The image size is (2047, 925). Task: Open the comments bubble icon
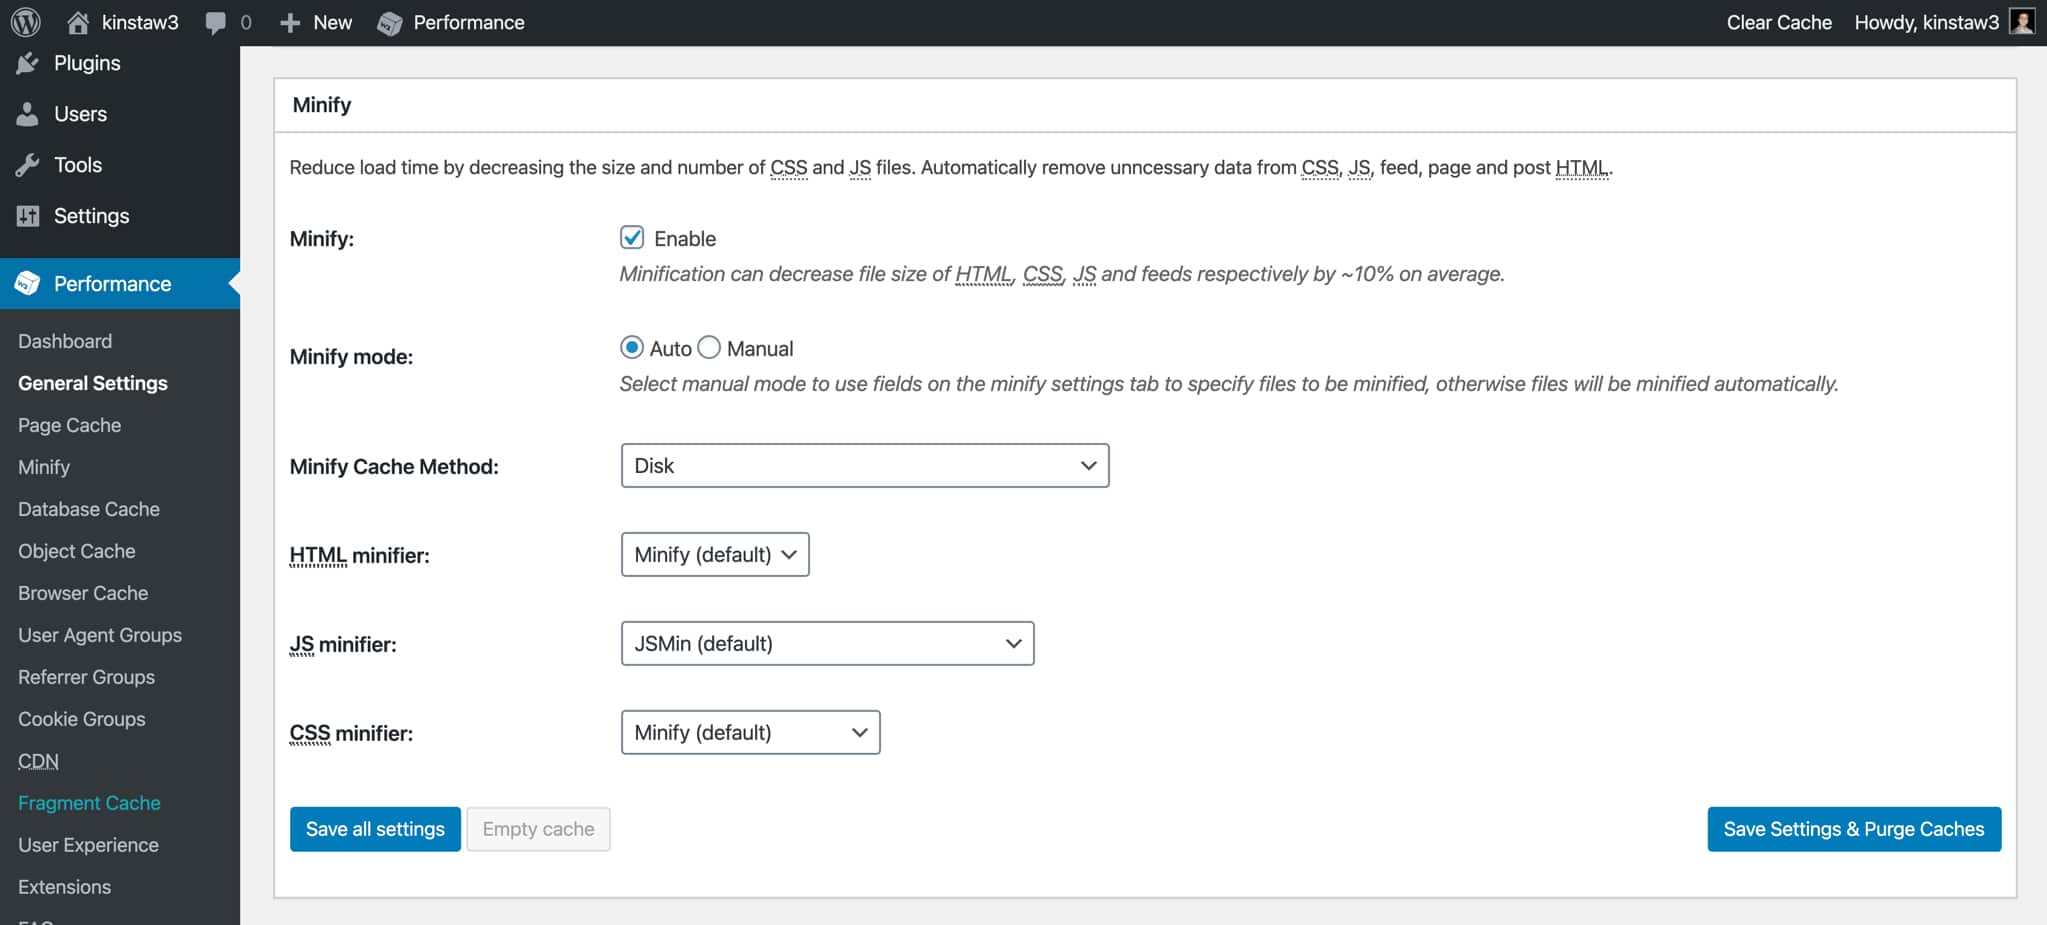pos(215,22)
